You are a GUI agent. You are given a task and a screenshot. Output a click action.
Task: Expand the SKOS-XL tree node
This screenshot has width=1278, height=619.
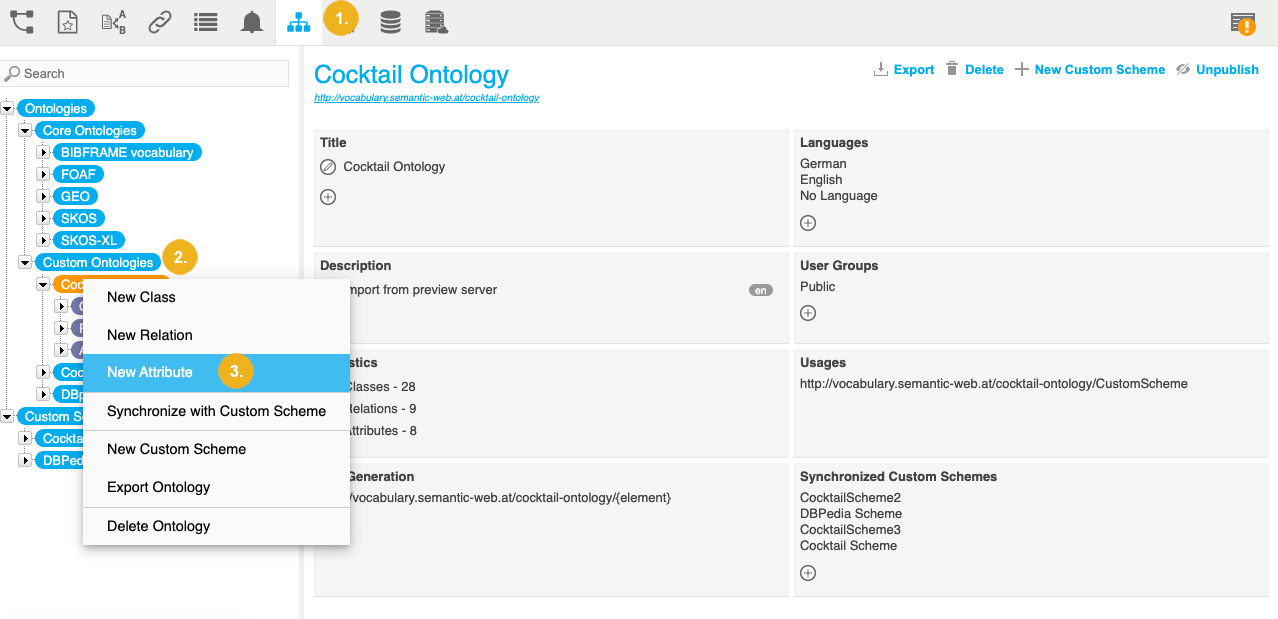(43, 240)
